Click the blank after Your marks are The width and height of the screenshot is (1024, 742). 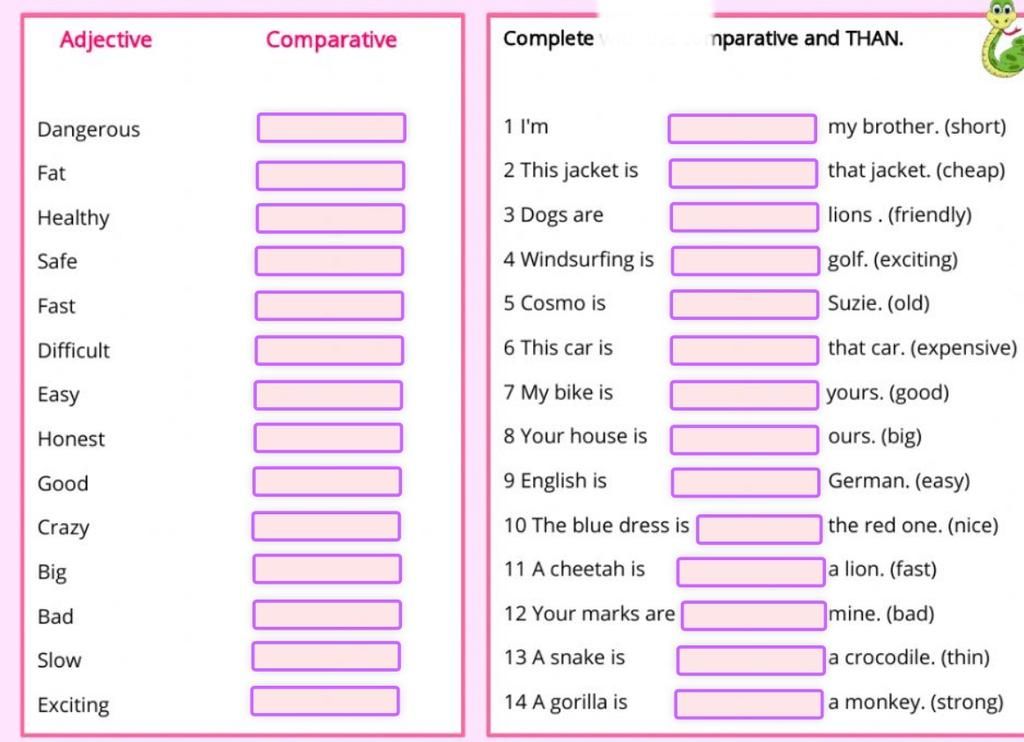click(754, 615)
